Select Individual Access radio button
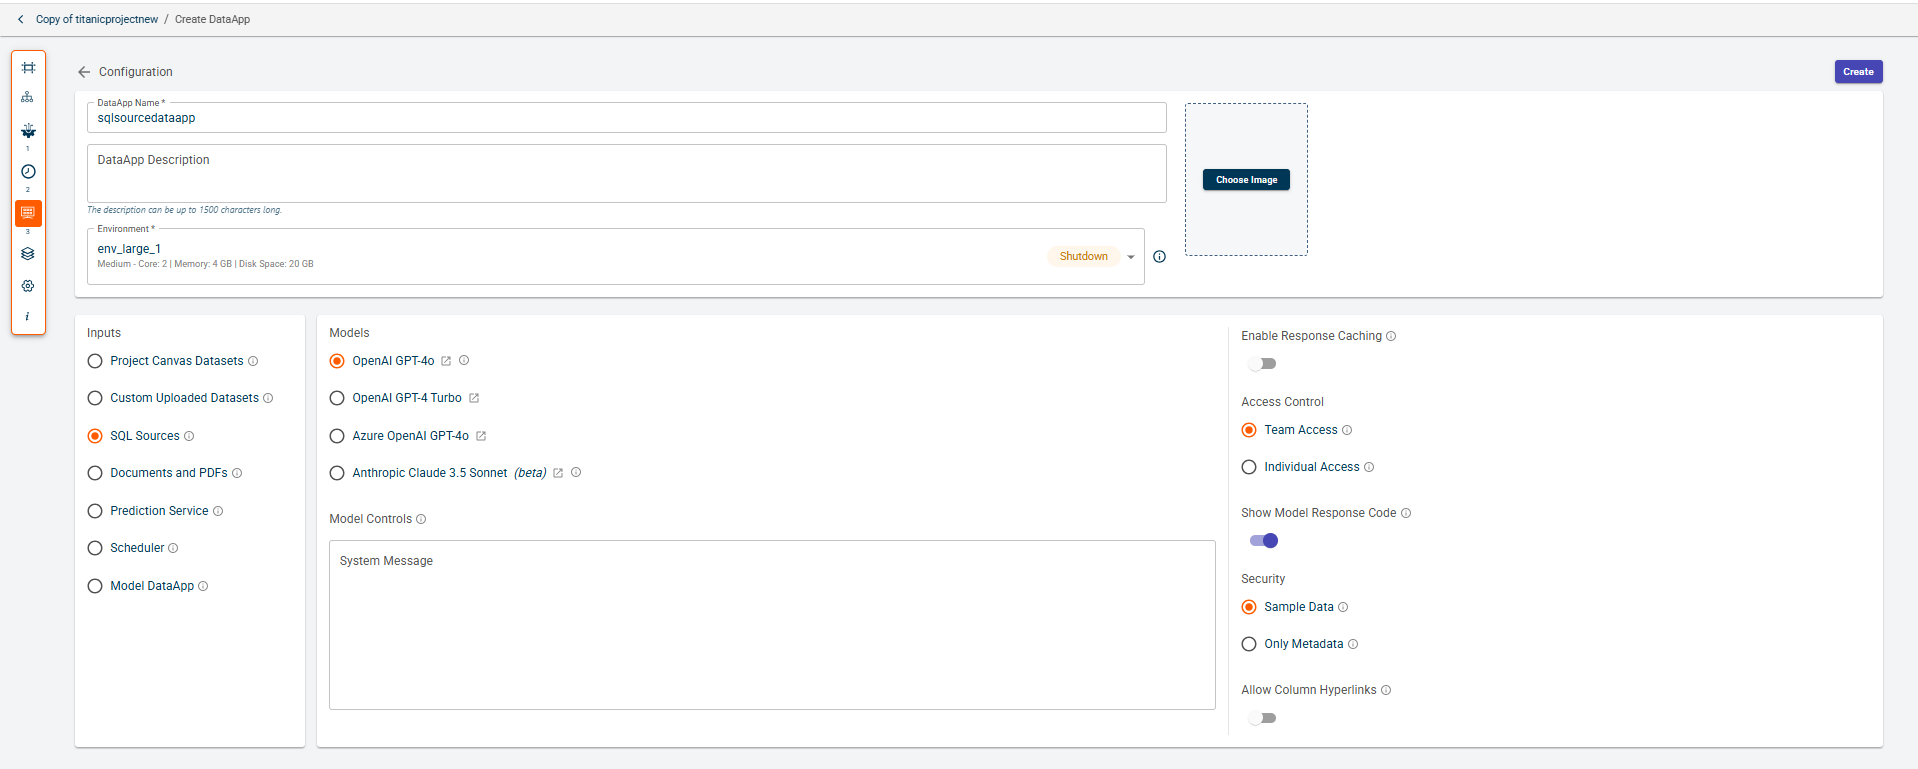1918x769 pixels. click(1249, 467)
